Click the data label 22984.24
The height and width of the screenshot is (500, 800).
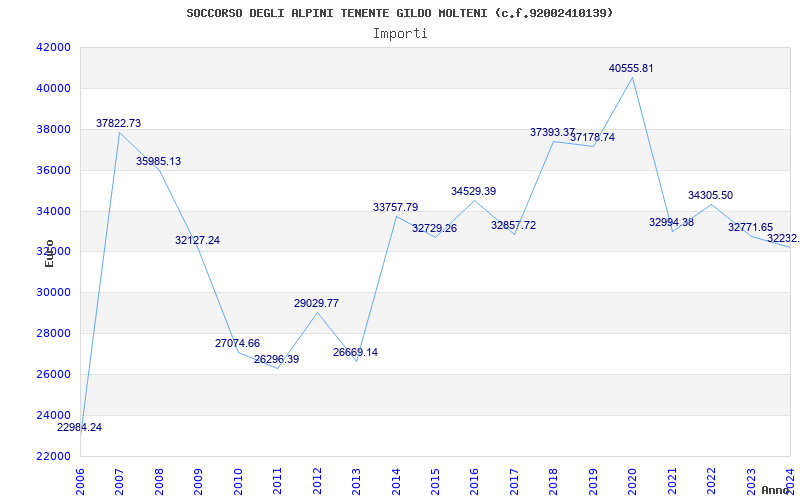pyautogui.click(x=79, y=428)
